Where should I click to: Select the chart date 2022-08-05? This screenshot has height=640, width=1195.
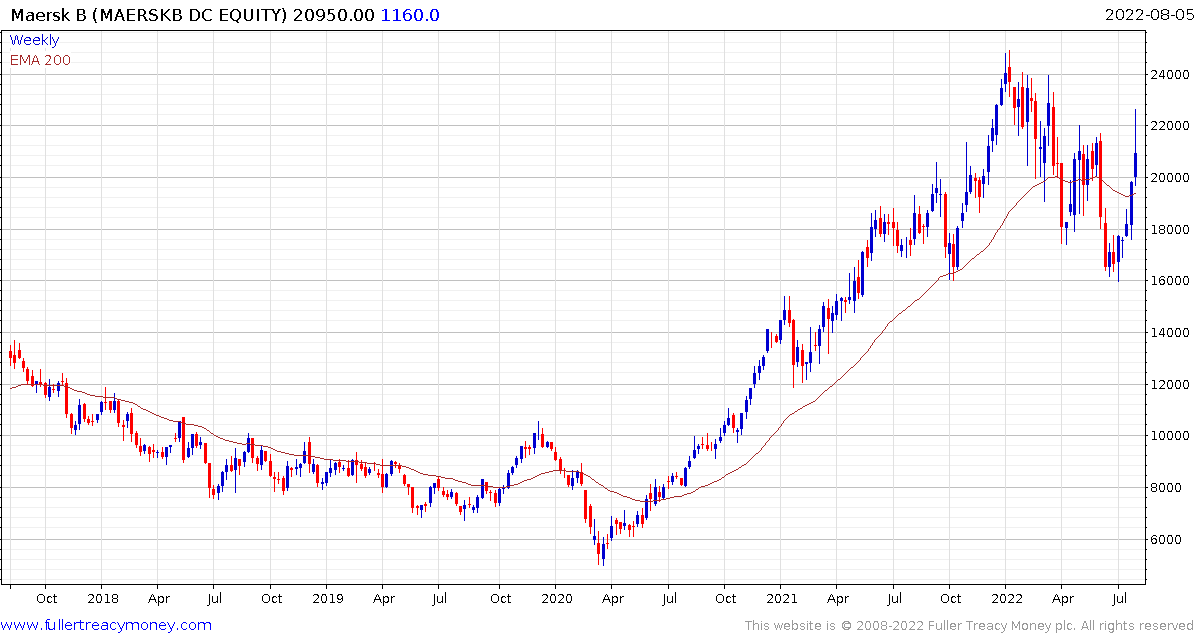coord(1149,15)
